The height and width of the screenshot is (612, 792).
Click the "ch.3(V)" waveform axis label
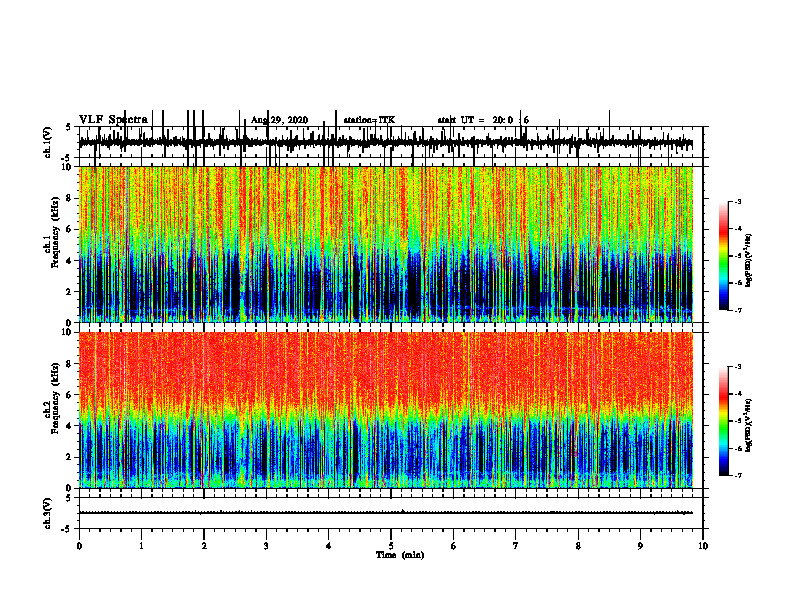[x=48, y=513]
